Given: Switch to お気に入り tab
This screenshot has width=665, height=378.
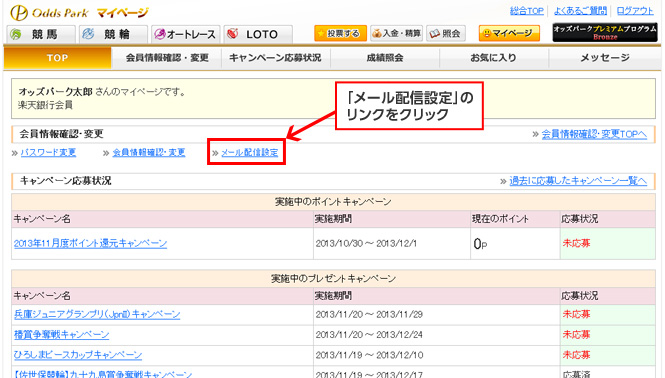Looking at the screenshot, I should click(x=494, y=58).
